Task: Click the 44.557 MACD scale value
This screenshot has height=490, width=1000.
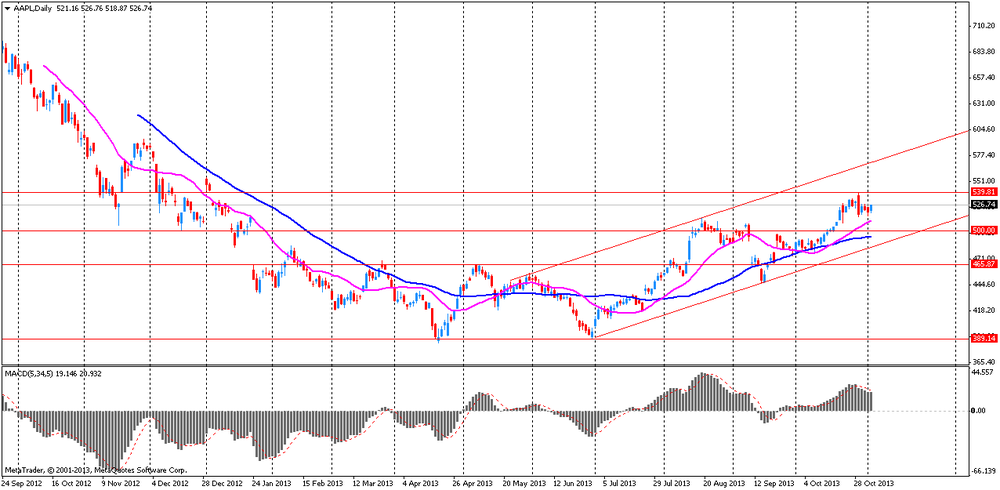Action: click(983, 372)
